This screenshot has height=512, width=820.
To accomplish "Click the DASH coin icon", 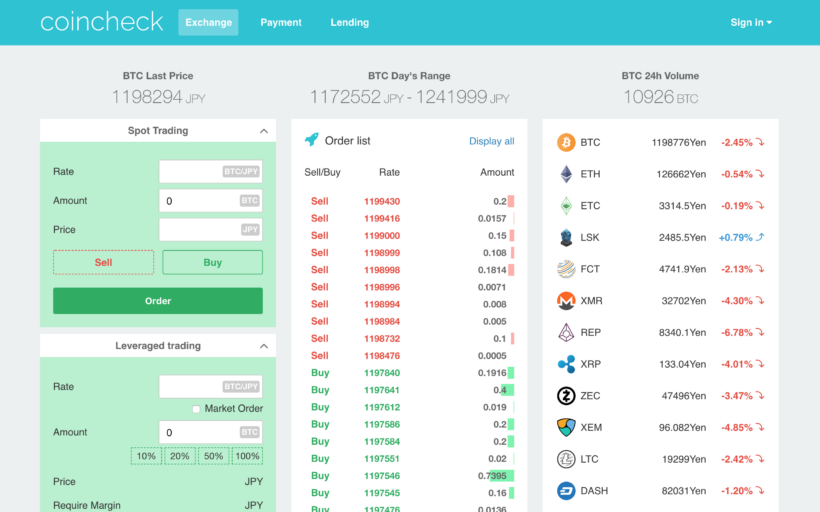I will click(566, 491).
